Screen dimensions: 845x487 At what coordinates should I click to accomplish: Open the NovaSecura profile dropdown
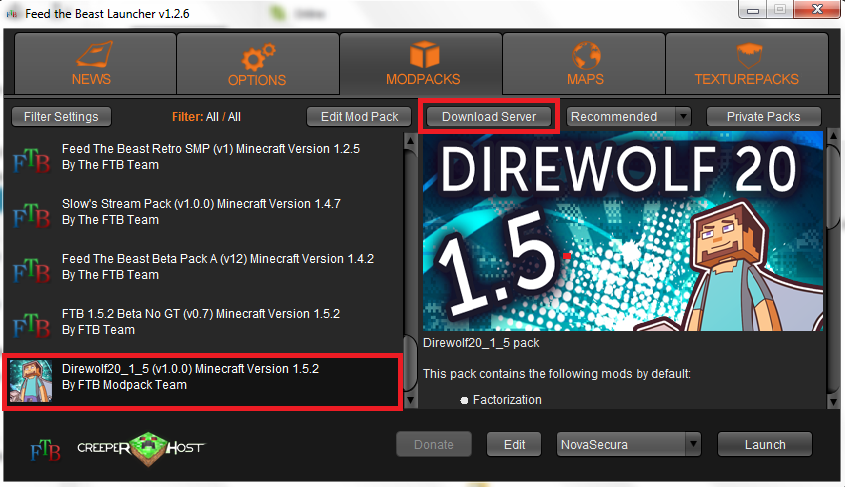pos(628,445)
